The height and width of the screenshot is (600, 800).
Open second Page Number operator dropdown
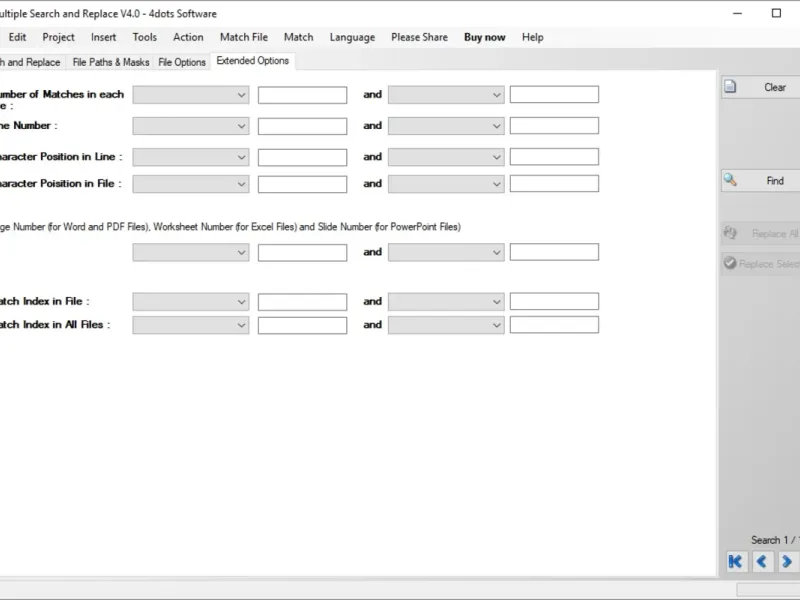point(446,252)
